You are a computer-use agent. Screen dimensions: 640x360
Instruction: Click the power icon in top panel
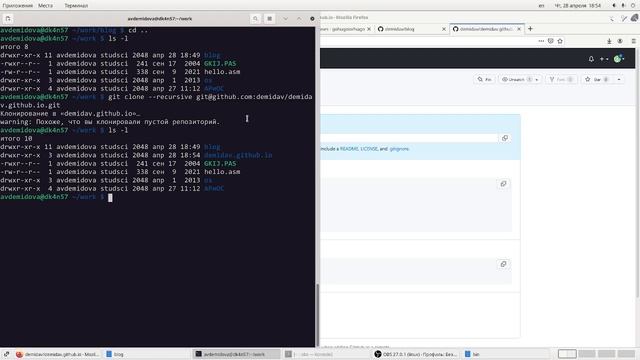point(633,6)
